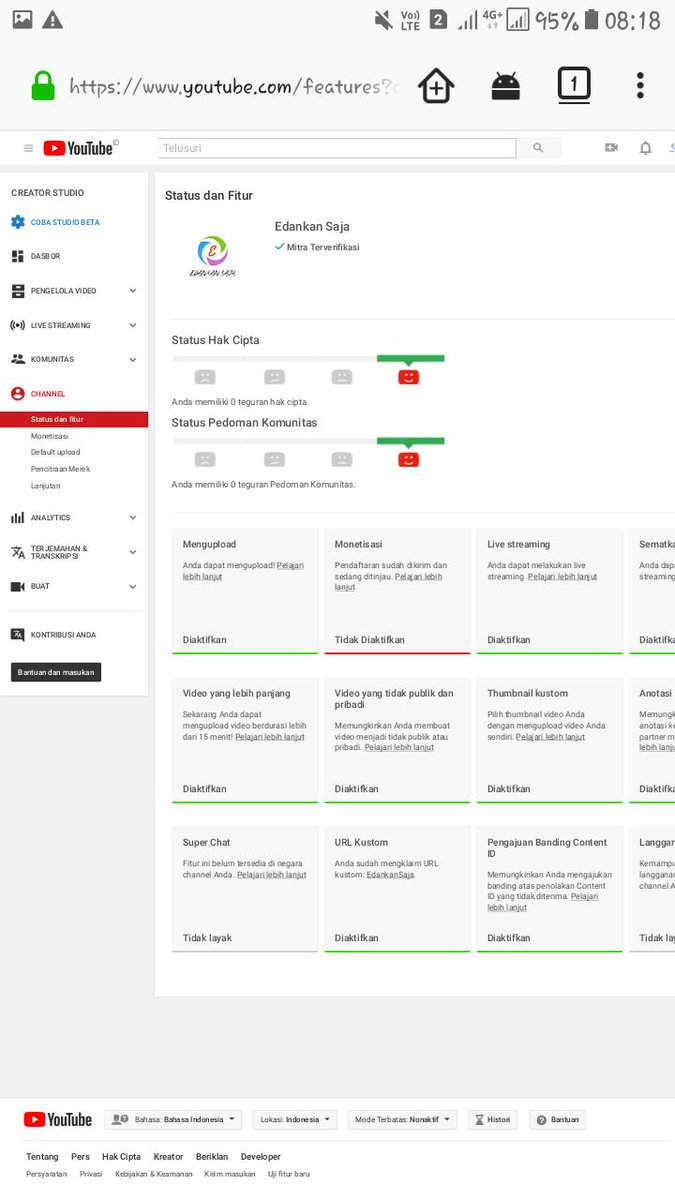Image resolution: width=675 pixels, height=1200 pixels.
Task: Click the Live Streaming broadcast icon
Action: point(17,325)
